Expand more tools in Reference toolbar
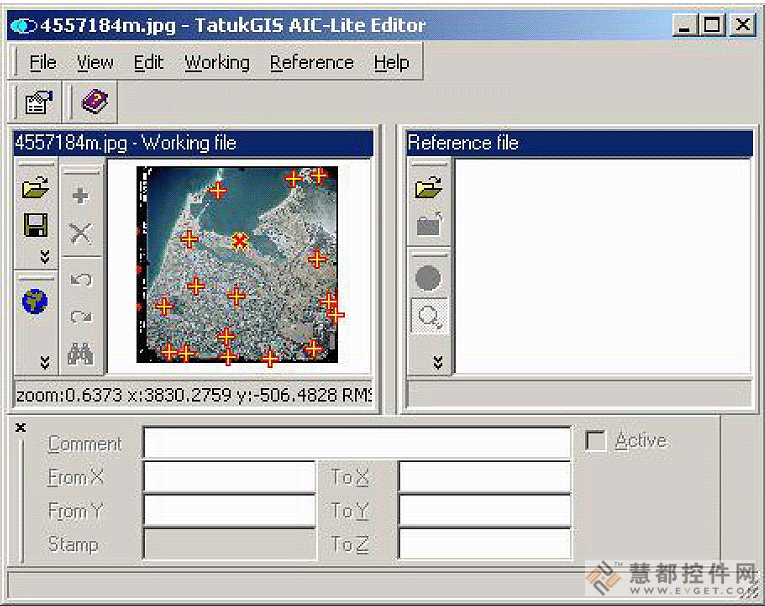This screenshot has height=606, width=765. 438,362
